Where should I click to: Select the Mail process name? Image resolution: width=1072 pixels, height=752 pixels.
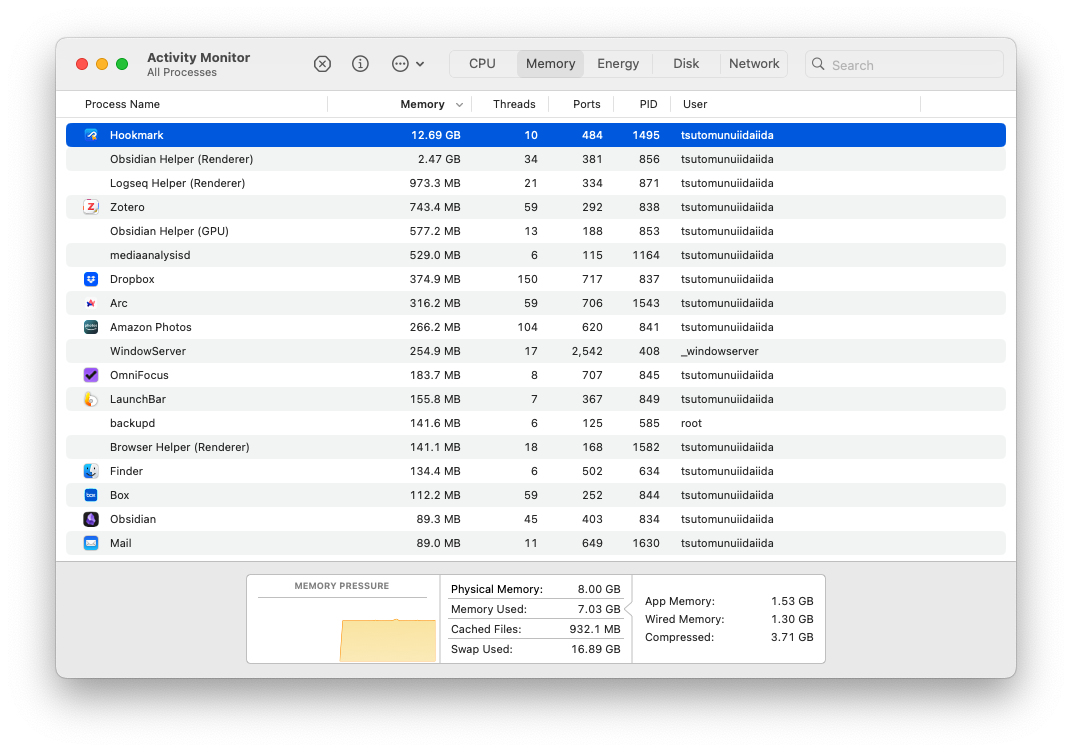point(120,543)
